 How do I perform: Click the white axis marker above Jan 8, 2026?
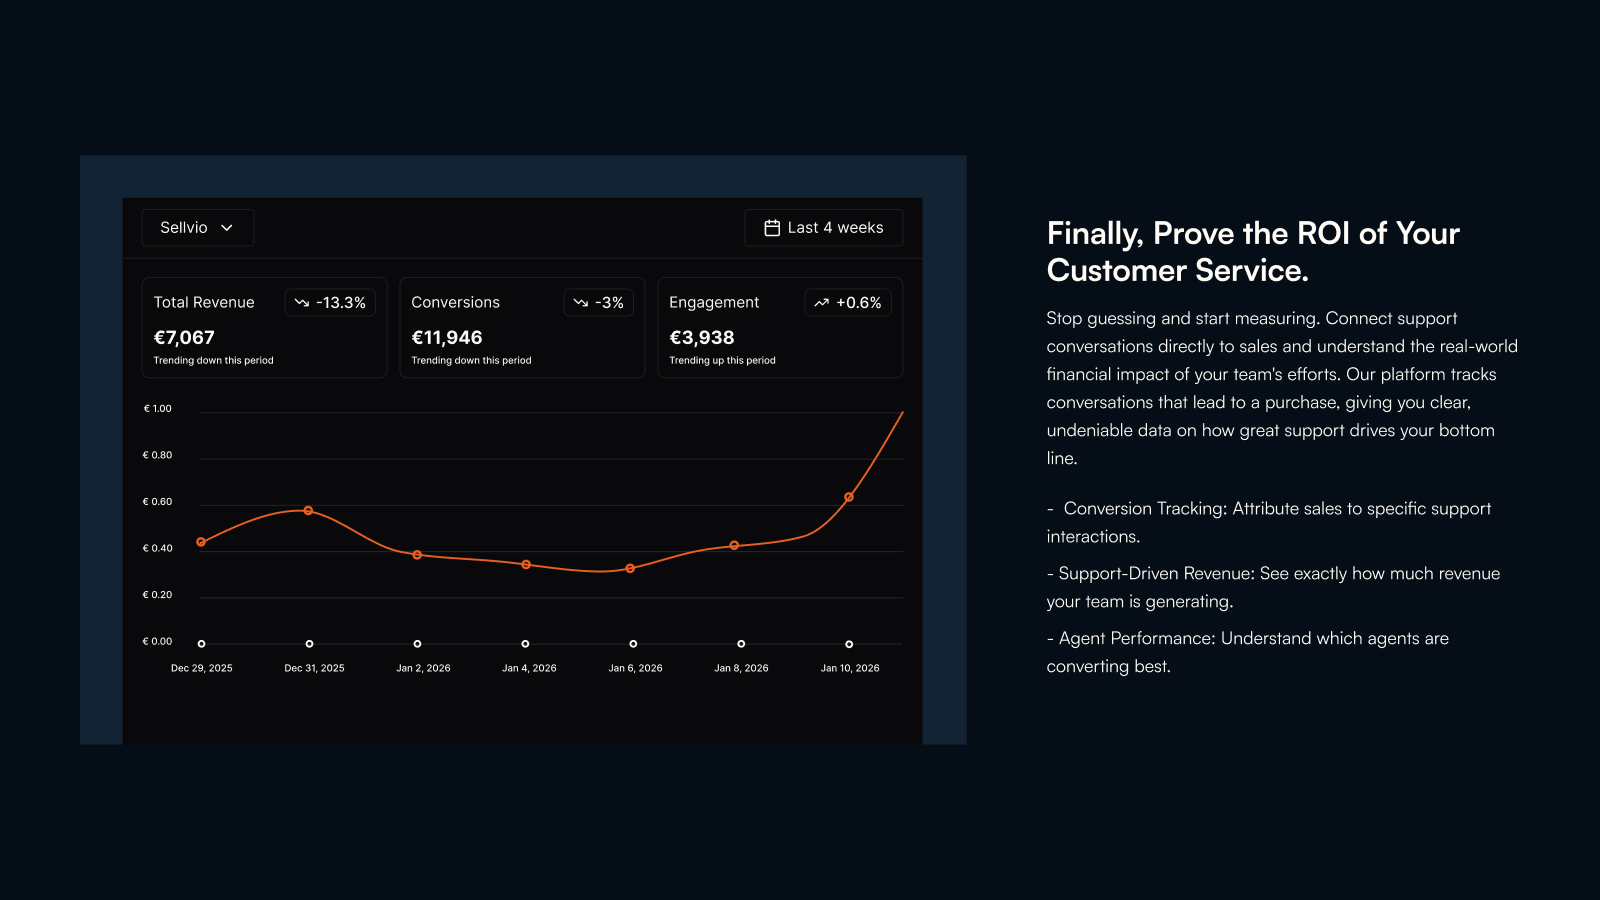click(741, 644)
